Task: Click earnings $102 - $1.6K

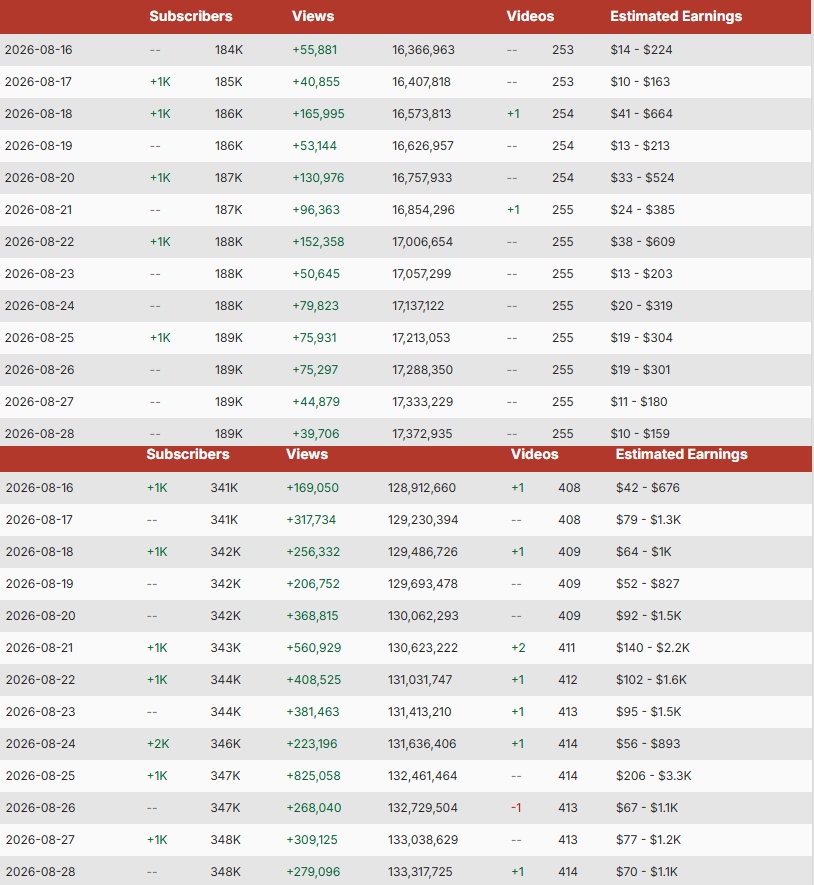Action: pos(651,680)
